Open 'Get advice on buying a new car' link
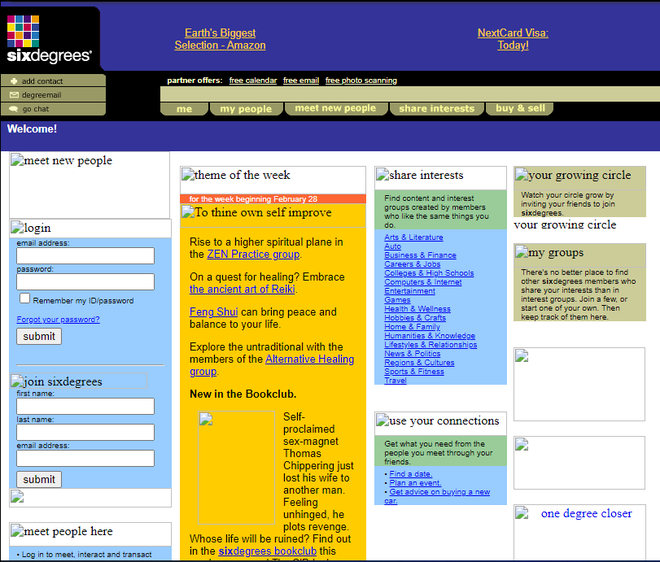Image resolution: width=660 pixels, height=562 pixels. pyautogui.click(x=437, y=496)
